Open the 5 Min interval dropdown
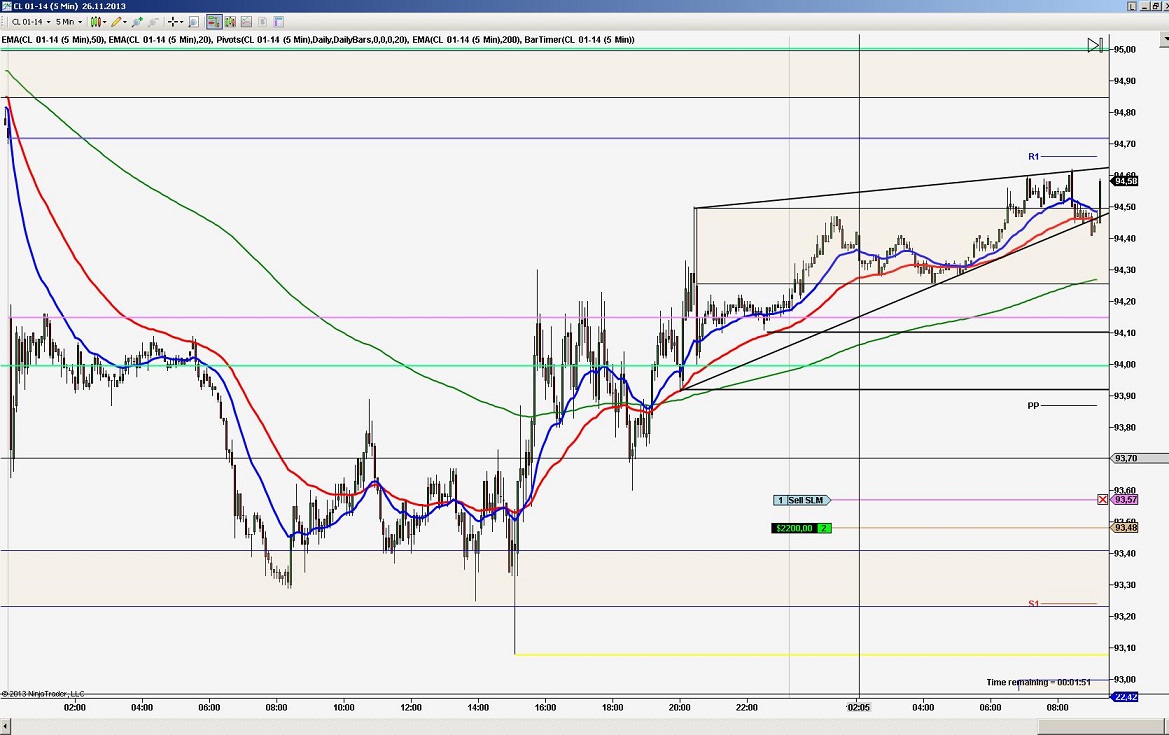The width and height of the screenshot is (1169, 735). 79,21
